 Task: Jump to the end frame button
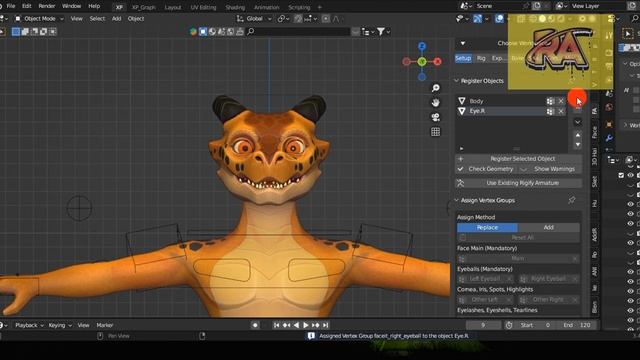click(325, 325)
